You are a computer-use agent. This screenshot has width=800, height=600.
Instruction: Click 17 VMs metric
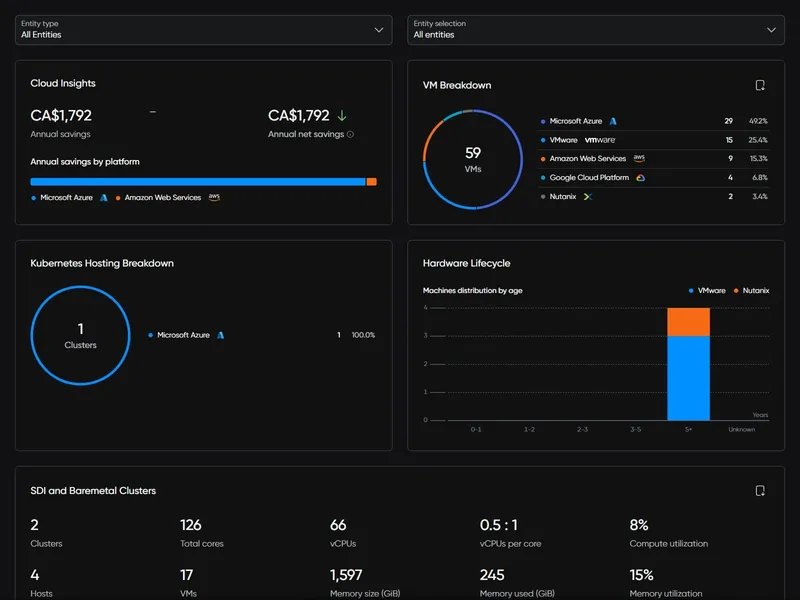(x=188, y=583)
